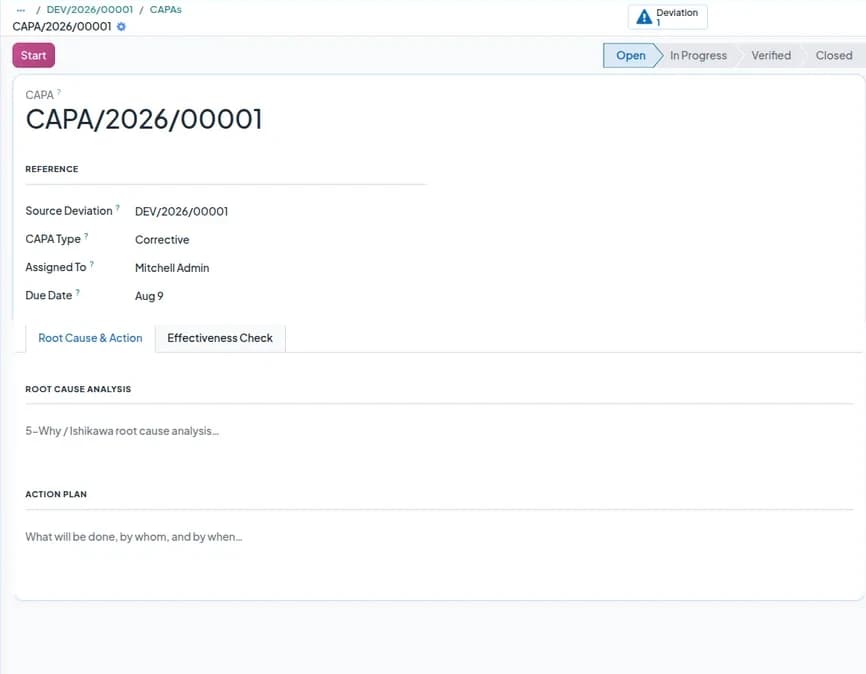Switch to Effectiveness Check tab
The image size is (866, 674).
220,338
